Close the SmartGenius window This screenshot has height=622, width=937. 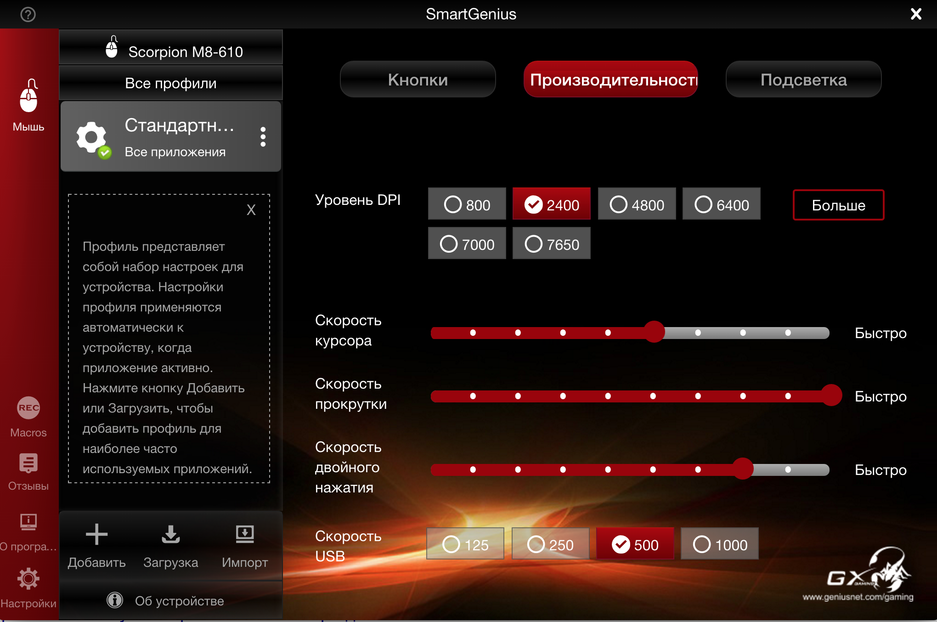point(915,14)
